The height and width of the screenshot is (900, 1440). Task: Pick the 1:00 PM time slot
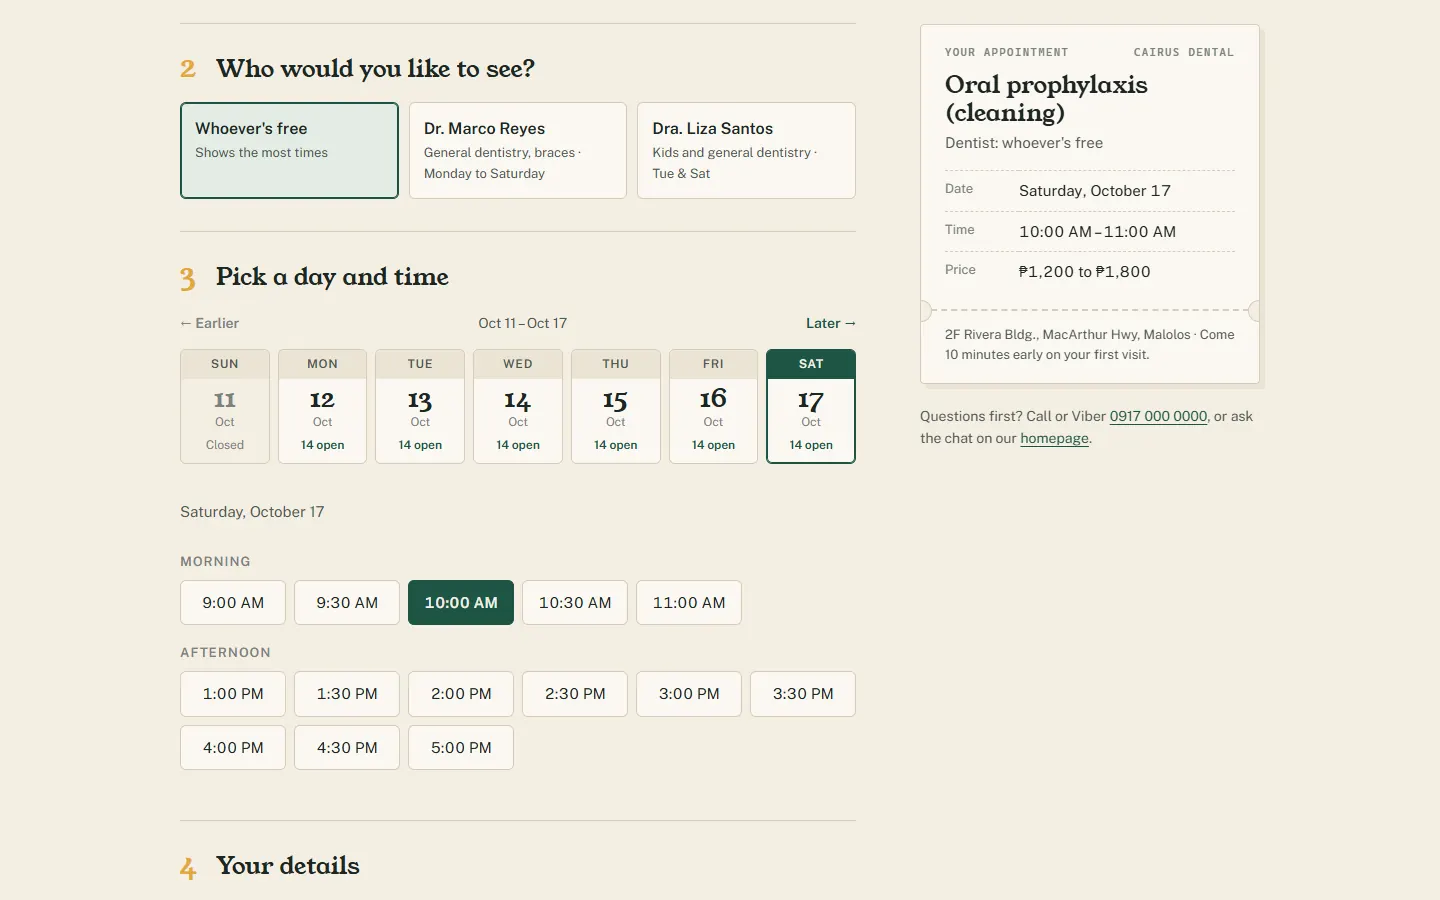pyautogui.click(x=233, y=694)
